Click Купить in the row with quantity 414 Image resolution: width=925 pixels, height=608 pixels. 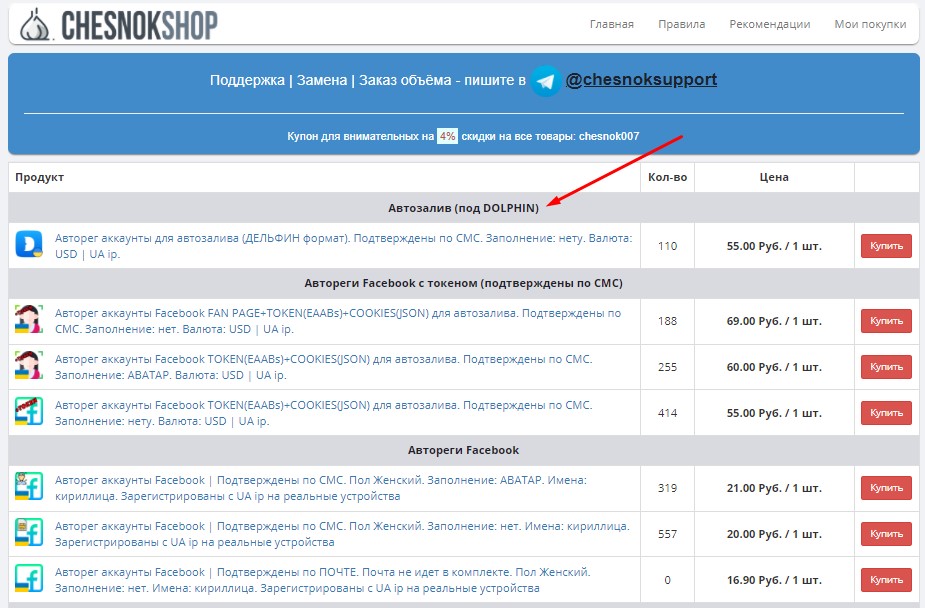pyautogui.click(x=886, y=413)
